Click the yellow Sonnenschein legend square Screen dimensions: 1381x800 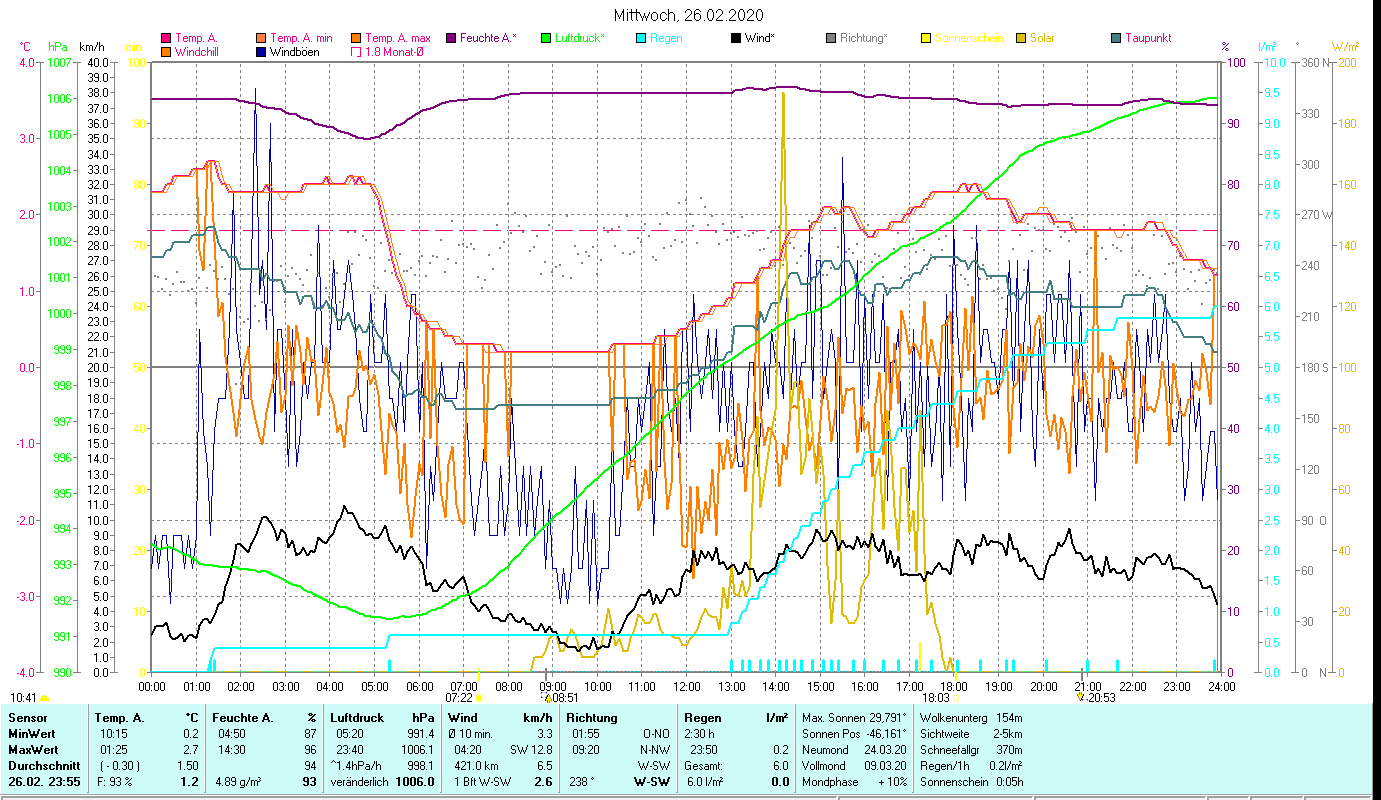click(x=926, y=39)
